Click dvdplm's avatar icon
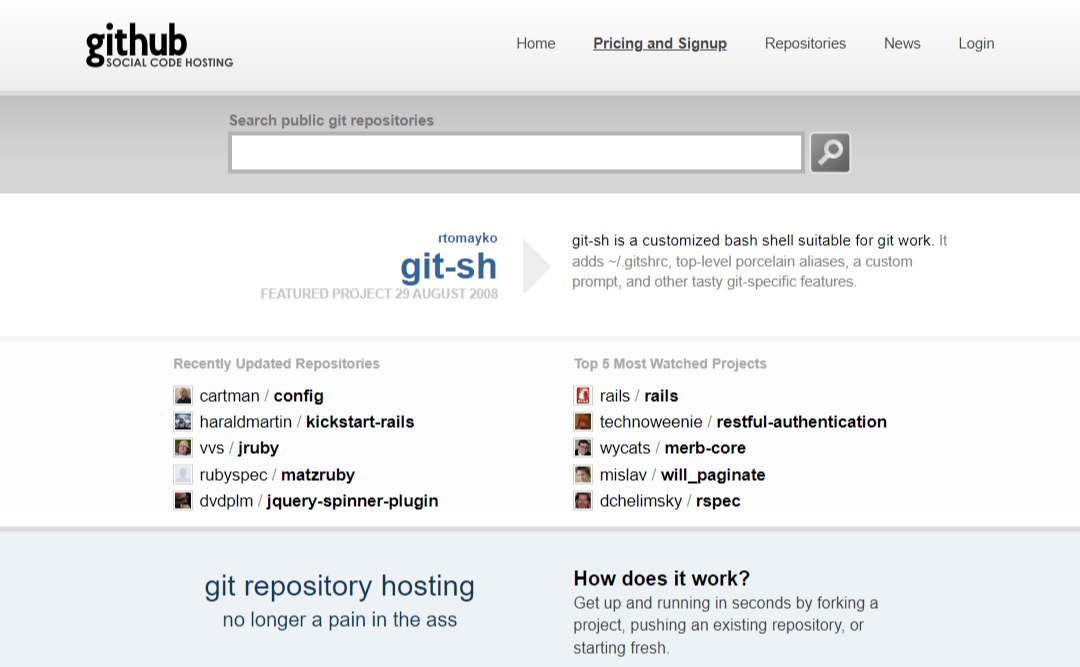This screenshot has width=1080, height=667. coord(183,501)
